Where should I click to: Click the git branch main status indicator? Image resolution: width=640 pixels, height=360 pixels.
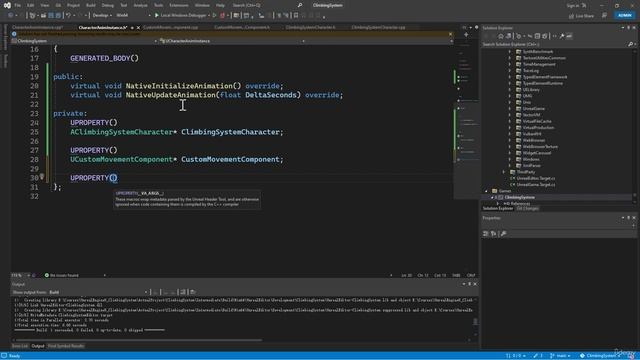point(560,356)
